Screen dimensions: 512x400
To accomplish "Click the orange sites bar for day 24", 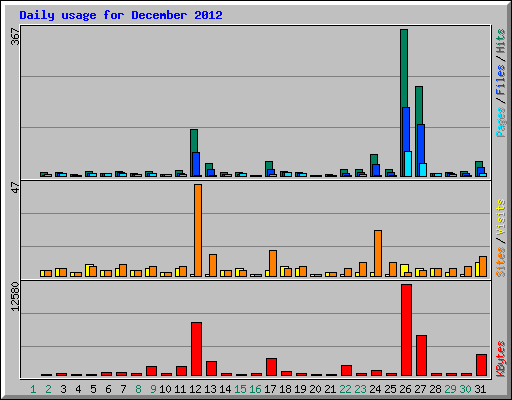I will click(x=378, y=253).
